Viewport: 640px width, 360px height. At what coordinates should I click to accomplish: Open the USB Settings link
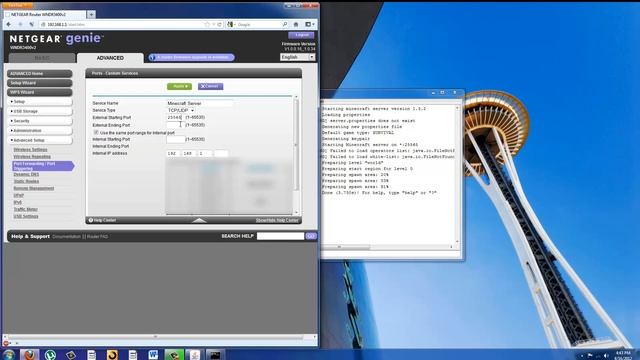26,216
